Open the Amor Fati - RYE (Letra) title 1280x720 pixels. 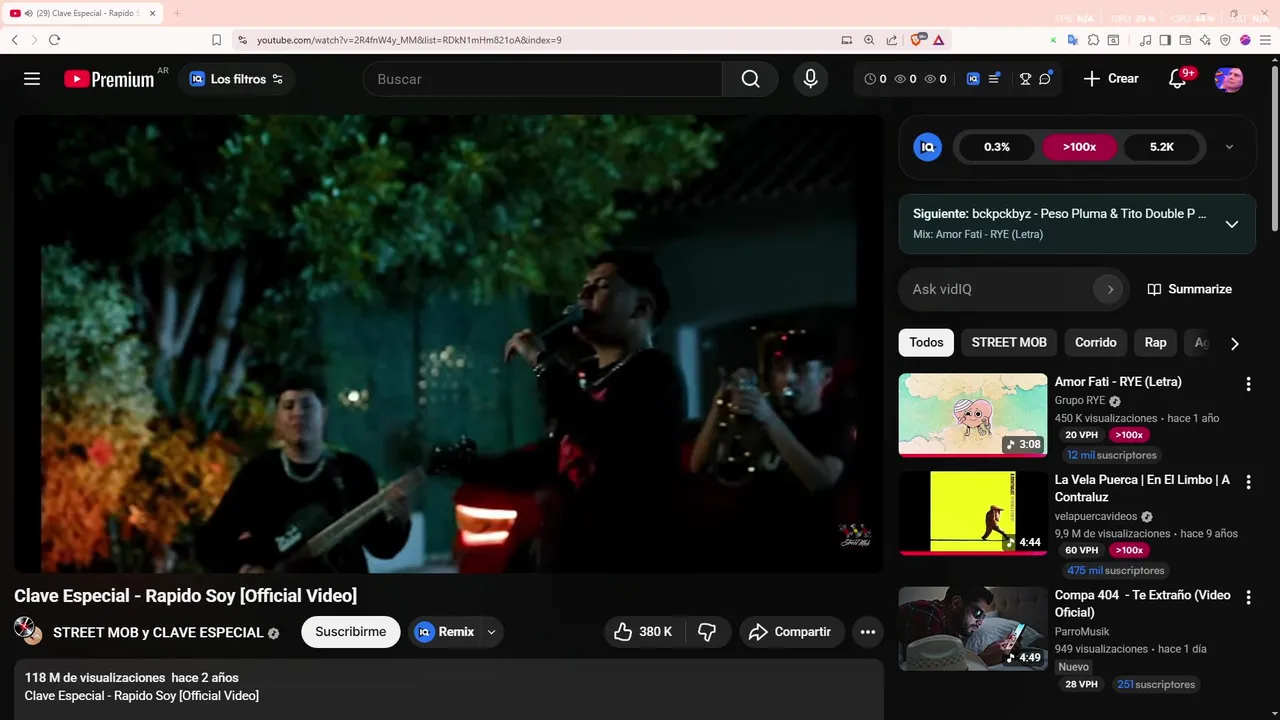pyautogui.click(x=1118, y=381)
